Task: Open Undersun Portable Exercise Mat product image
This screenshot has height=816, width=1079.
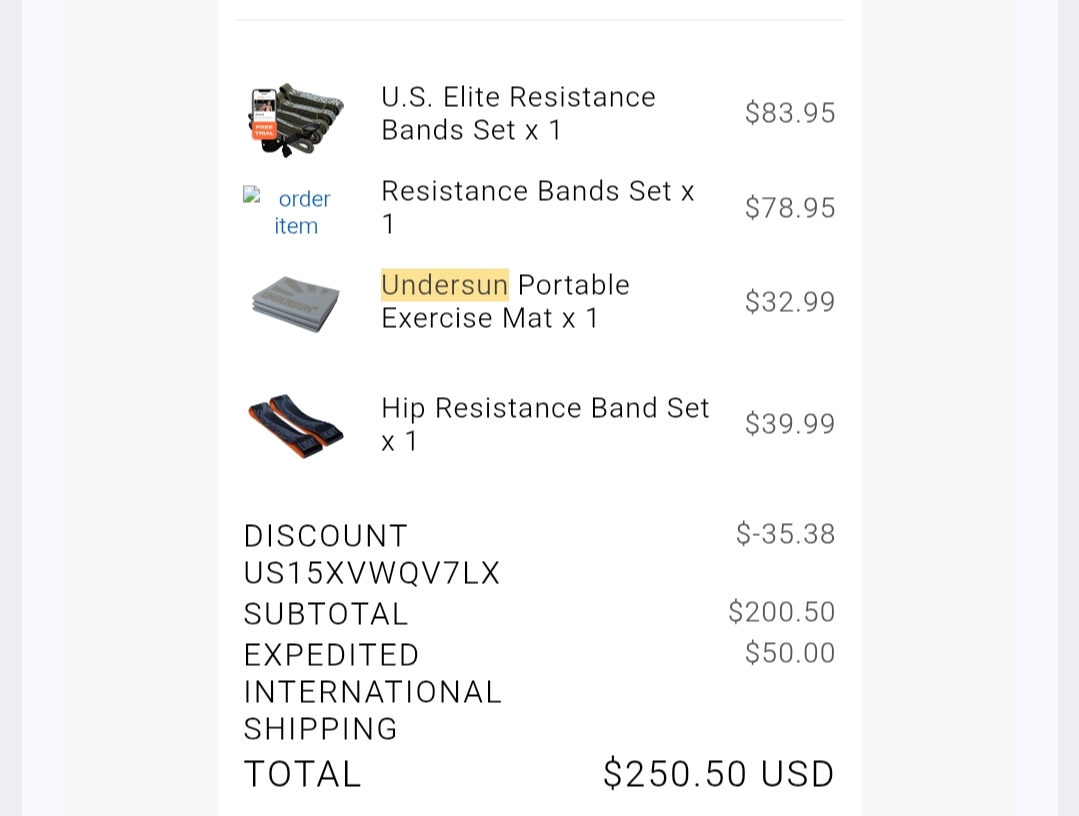Action: (x=296, y=303)
